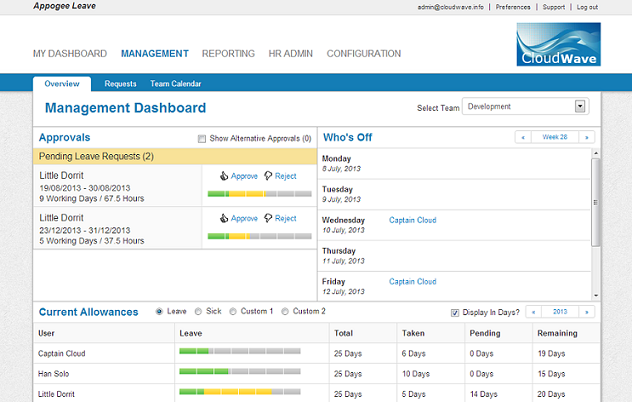Click the CloudWave logo
This screenshot has height=402, width=632.
[x=558, y=46]
